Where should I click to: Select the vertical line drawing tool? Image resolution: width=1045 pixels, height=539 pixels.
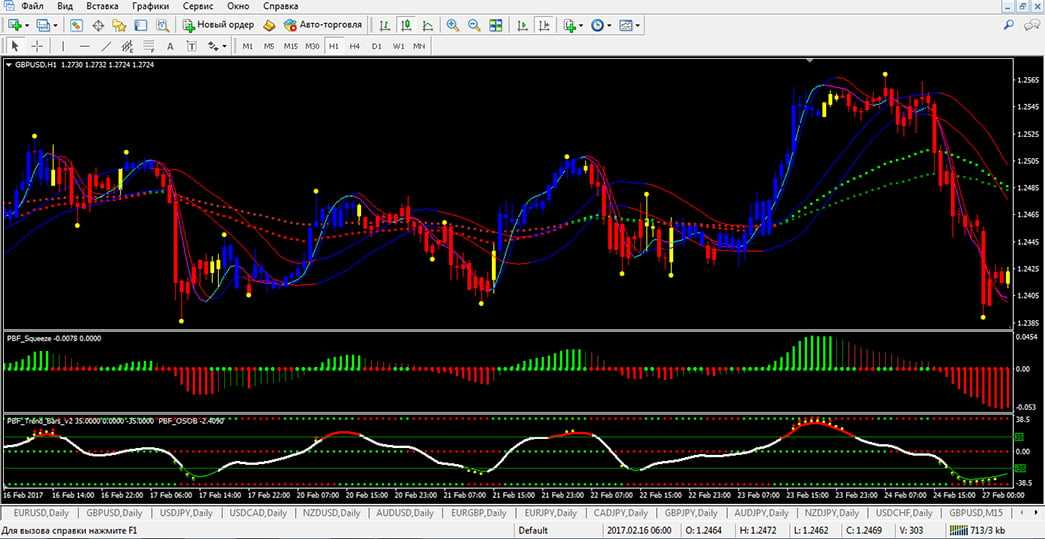pos(63,46)
